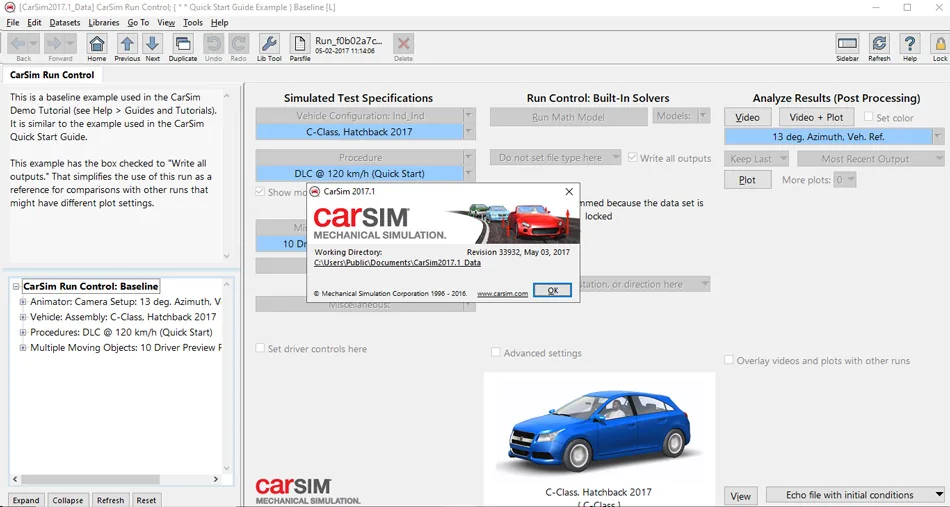Open the www.carsim.com link

click(502, 293)
